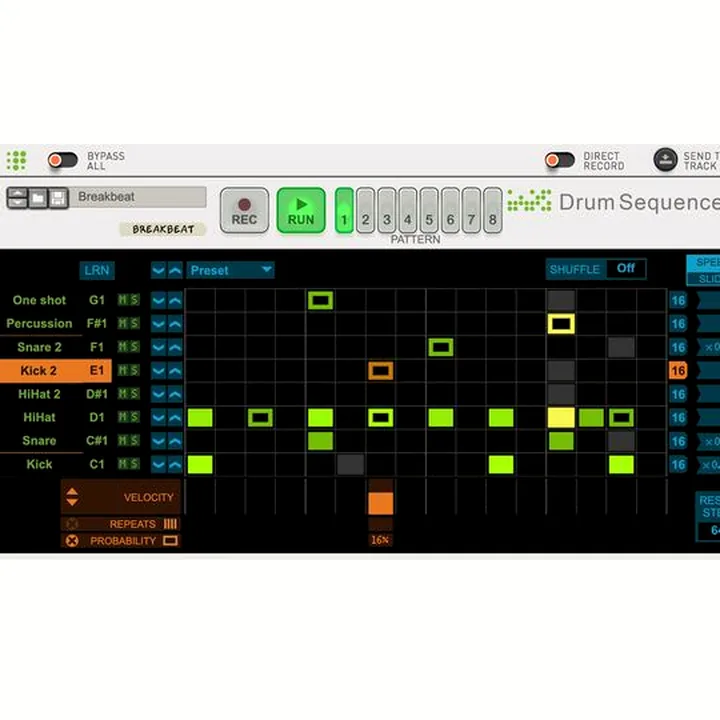
Task: Toggle the hollow green step in Snare 2 row
Action: click(441, 348)
